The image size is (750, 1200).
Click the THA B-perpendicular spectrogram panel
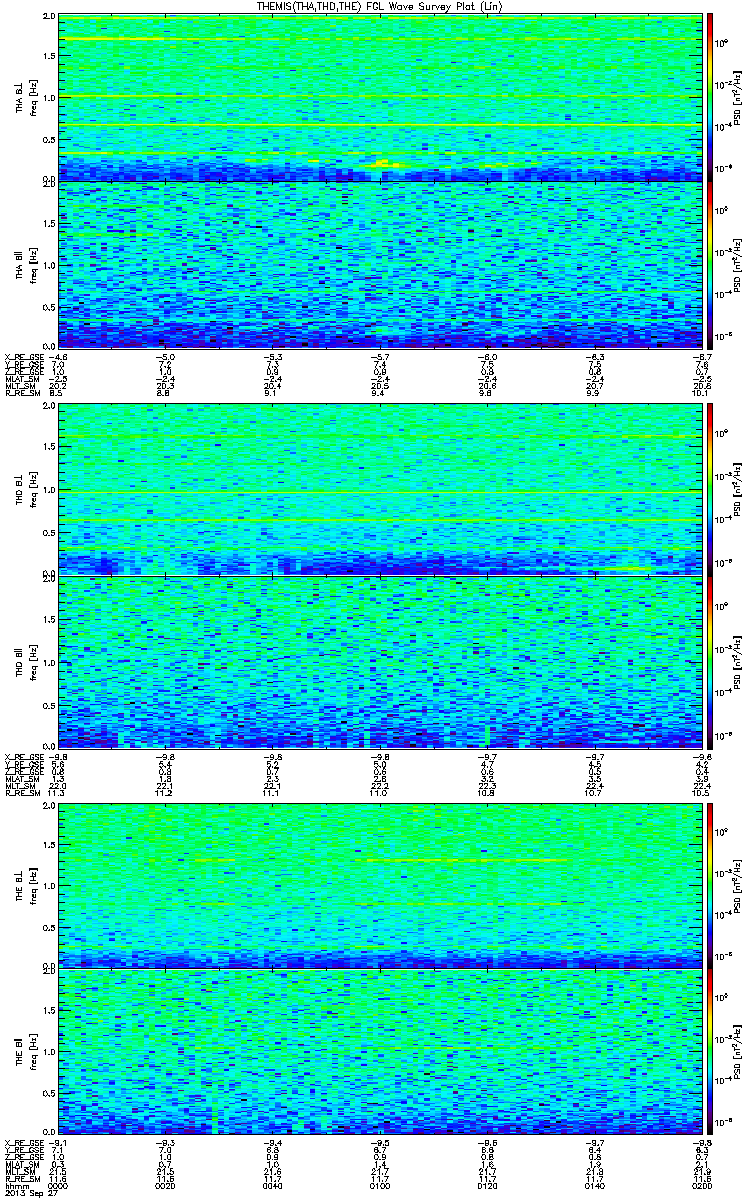(380, 97)
